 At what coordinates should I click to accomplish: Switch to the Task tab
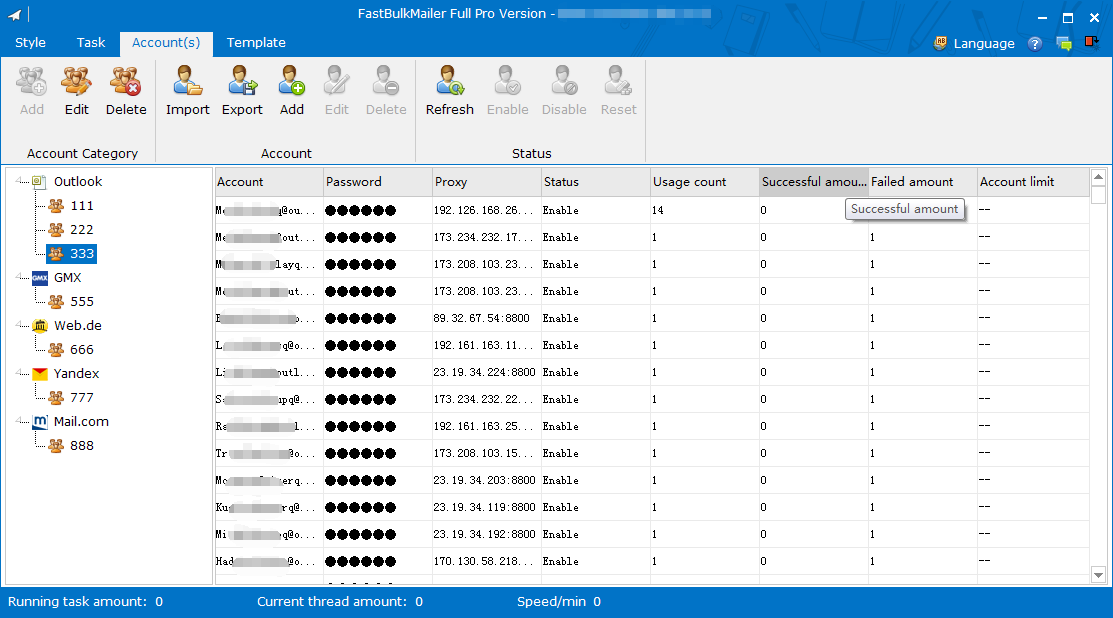91,43
